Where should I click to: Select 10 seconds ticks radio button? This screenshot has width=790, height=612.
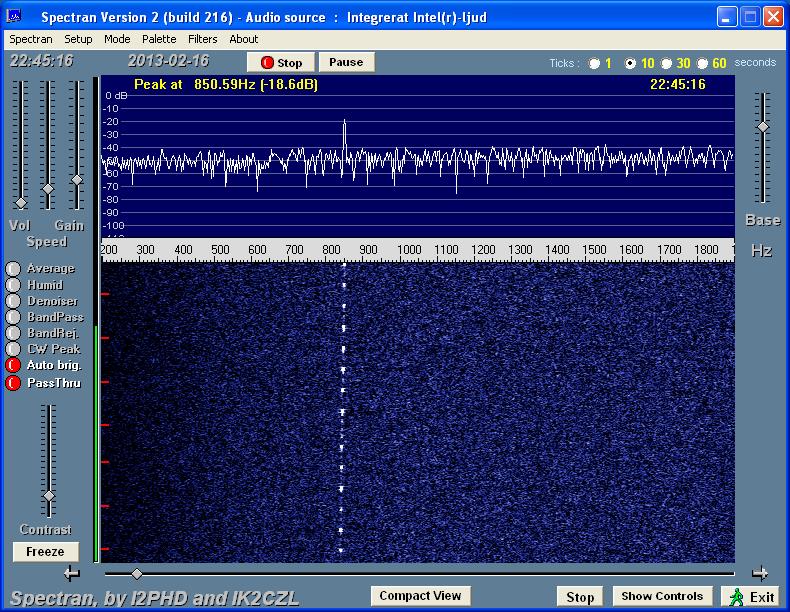[630, 63]
